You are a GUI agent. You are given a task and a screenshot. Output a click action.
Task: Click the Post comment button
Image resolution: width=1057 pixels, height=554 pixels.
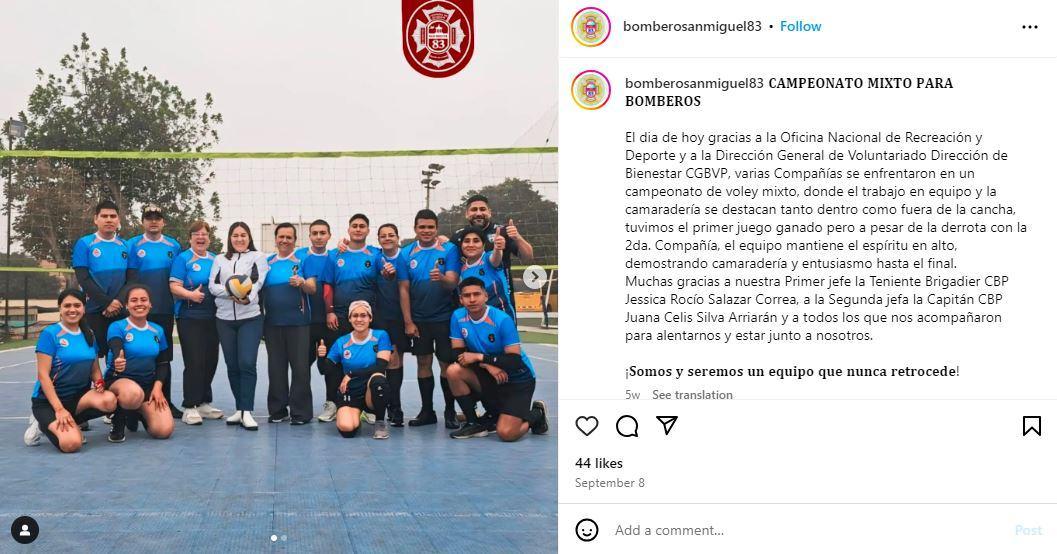(x=1028, y=530)
